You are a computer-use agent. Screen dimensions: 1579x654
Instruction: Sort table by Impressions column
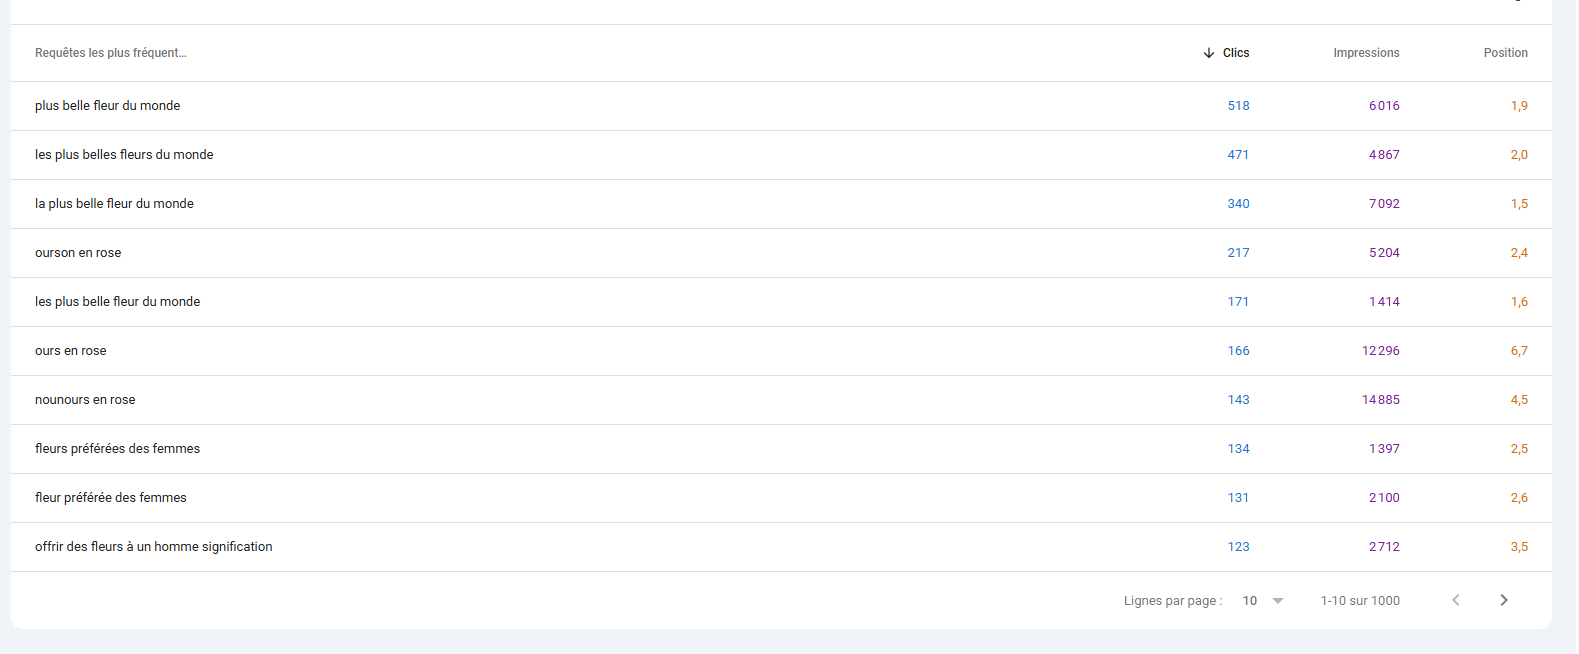1366,53
